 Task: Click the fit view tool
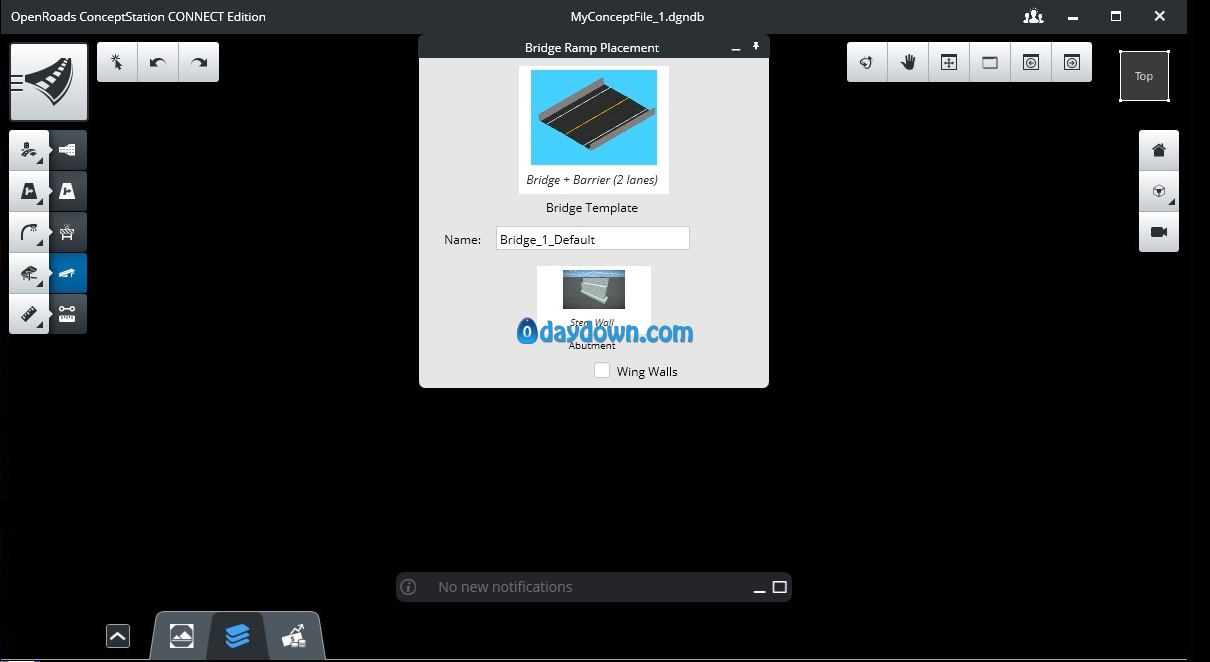[949, 62]
